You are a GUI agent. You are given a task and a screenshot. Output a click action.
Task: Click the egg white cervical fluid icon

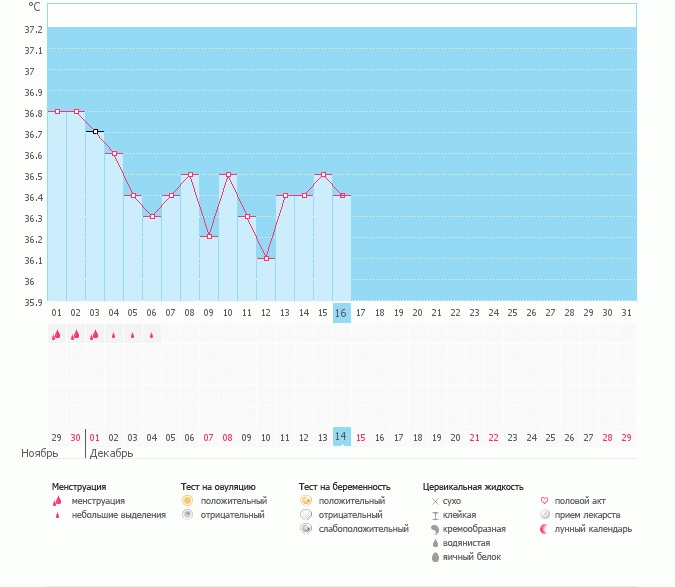click(435, 557)
